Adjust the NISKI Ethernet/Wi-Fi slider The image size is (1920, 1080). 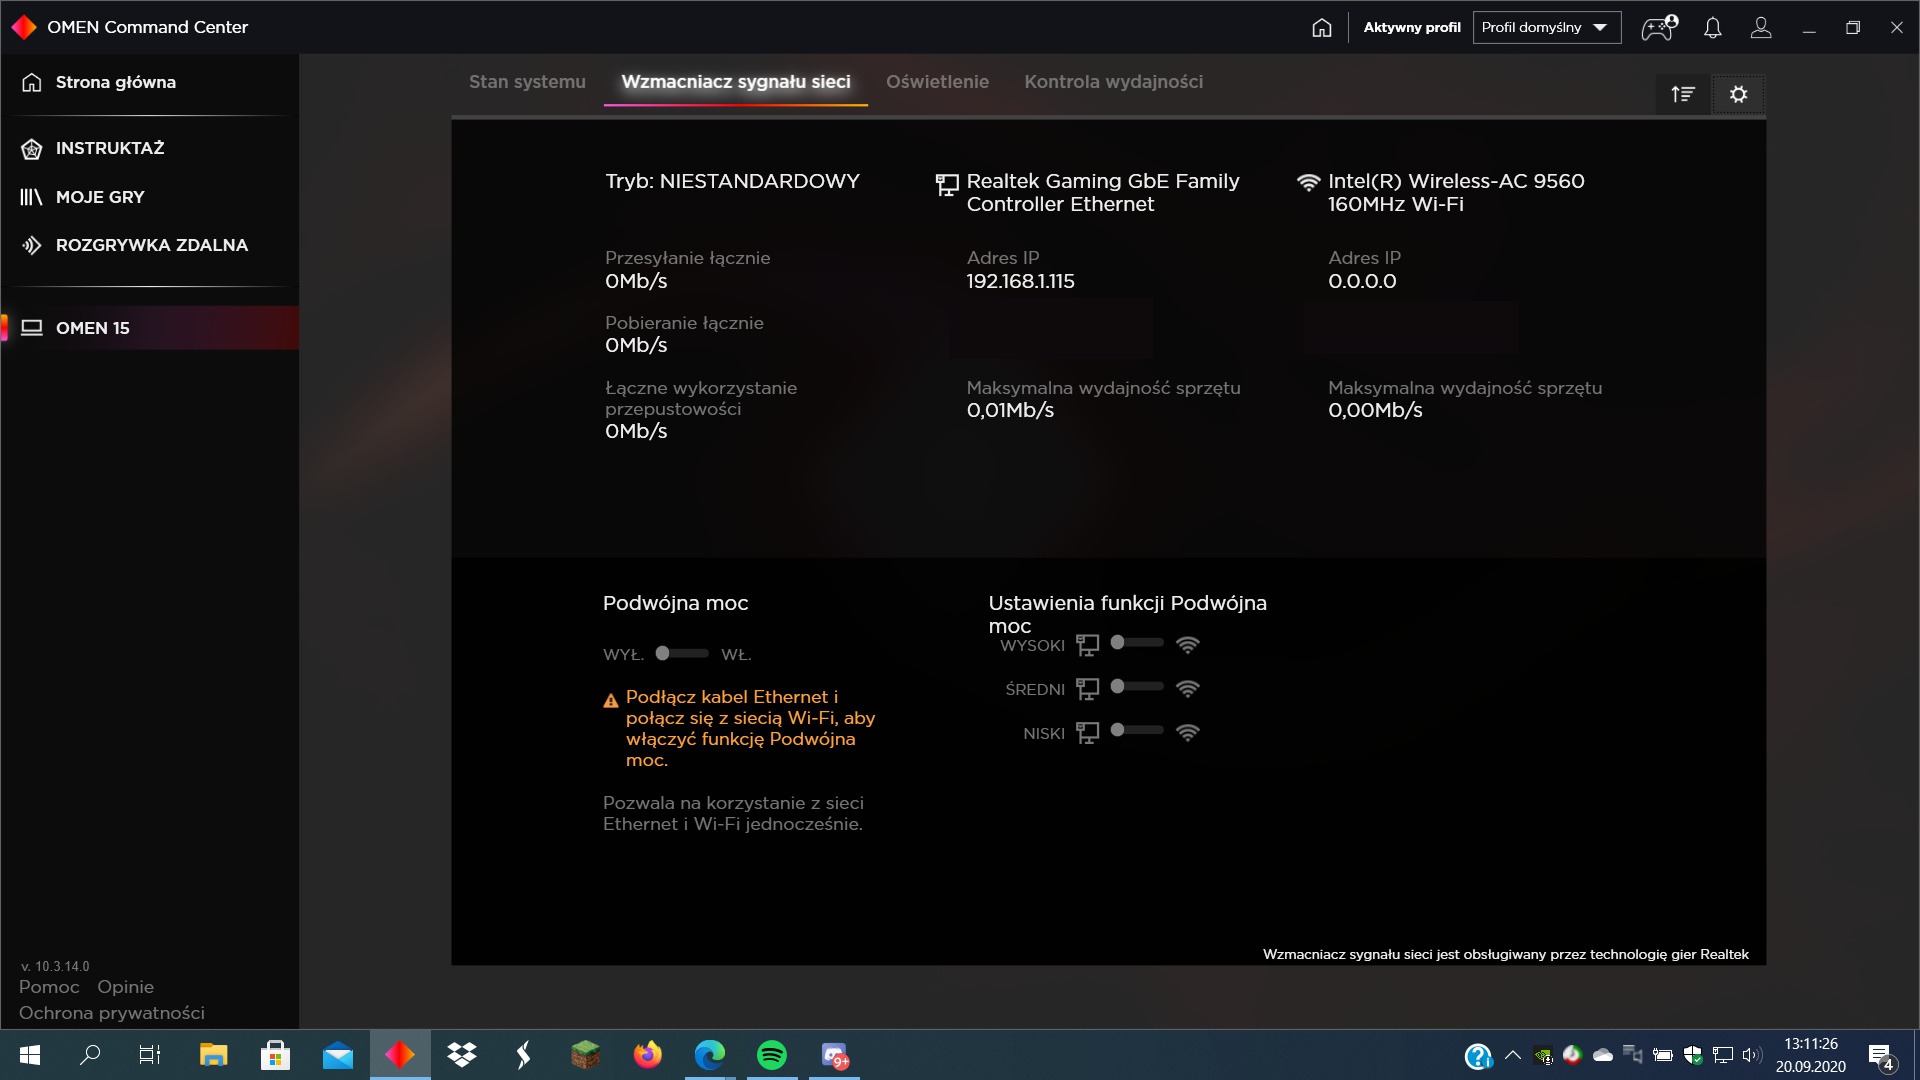1136,731
